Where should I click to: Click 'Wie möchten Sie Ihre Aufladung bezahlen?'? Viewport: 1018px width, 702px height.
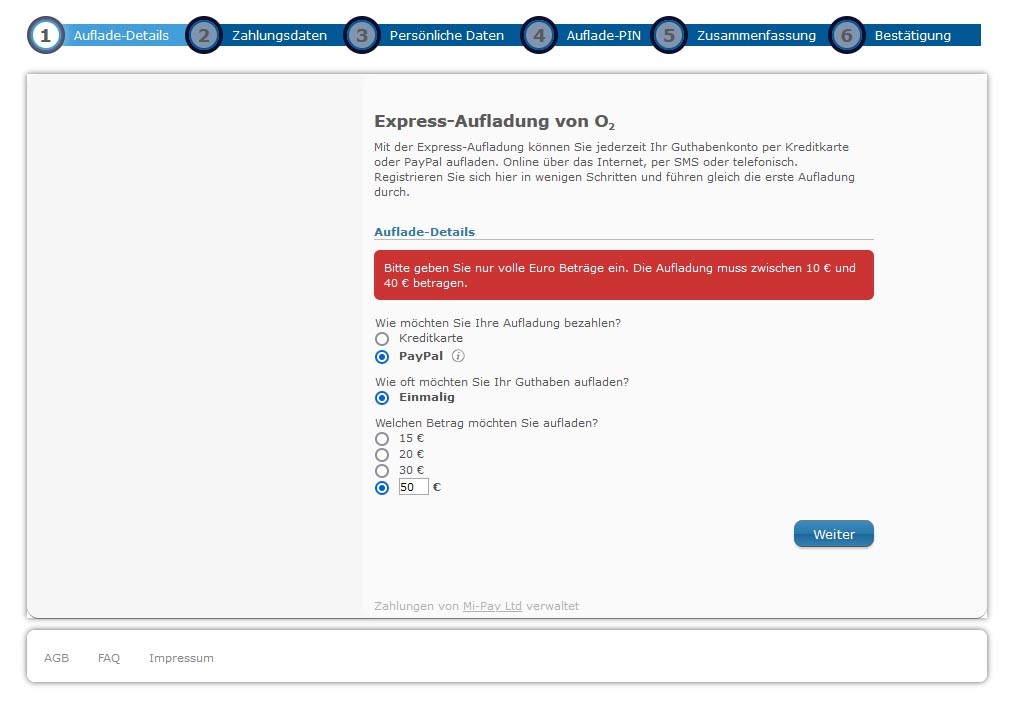[x=498, y=323]
